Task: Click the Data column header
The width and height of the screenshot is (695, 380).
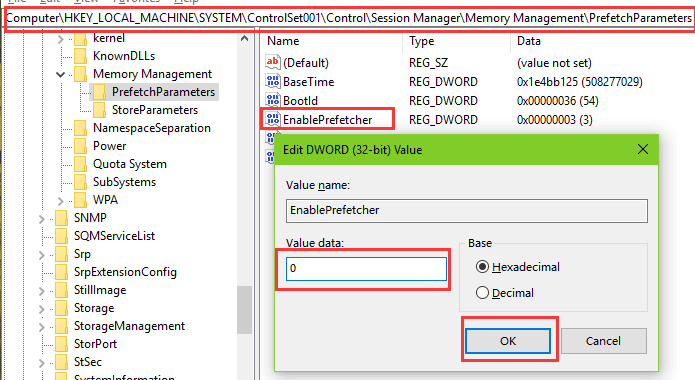Action: tap(529, 41)
